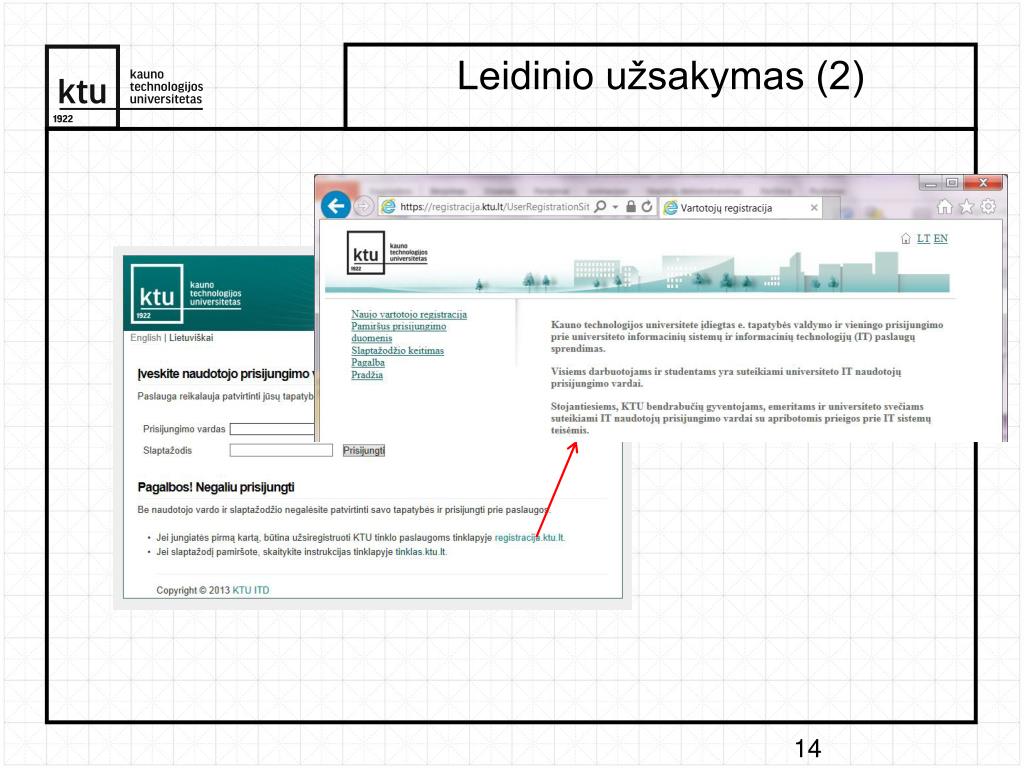
Task: Click the Prisijungti button
Action: tap(364, 451)
